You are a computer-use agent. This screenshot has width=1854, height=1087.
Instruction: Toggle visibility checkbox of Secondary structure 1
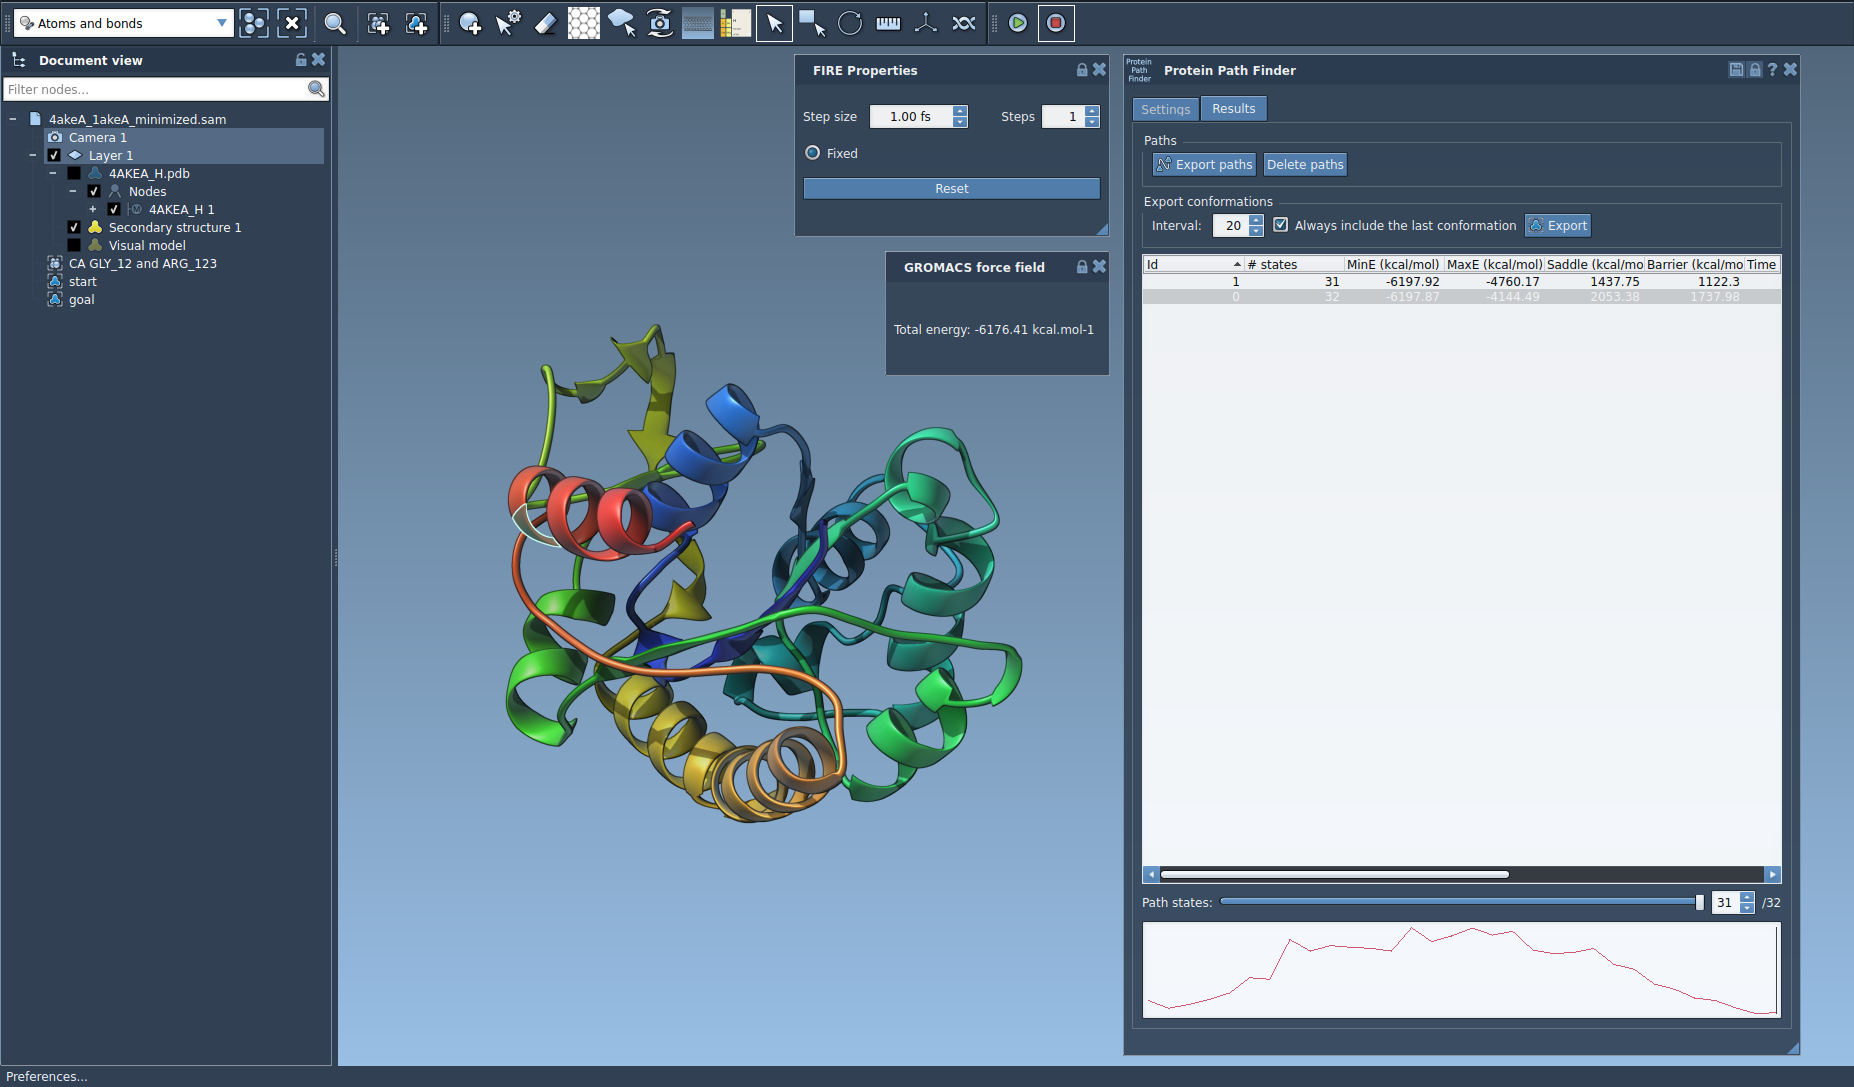74,228
